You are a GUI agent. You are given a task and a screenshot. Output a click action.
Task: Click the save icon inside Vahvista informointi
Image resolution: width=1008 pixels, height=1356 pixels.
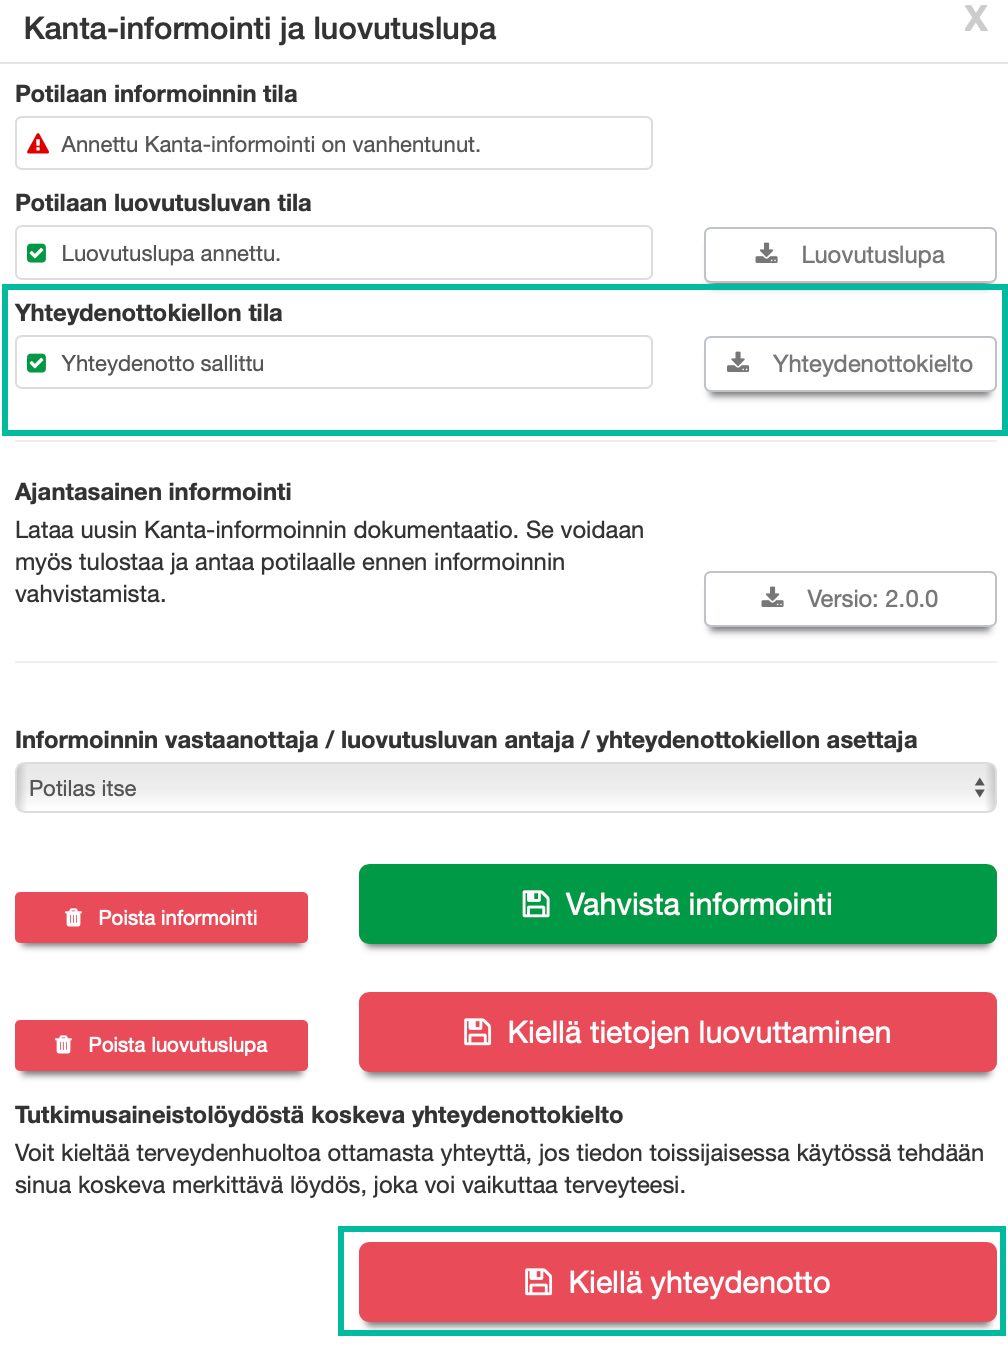pyautogui.click(x=537, y=904)
